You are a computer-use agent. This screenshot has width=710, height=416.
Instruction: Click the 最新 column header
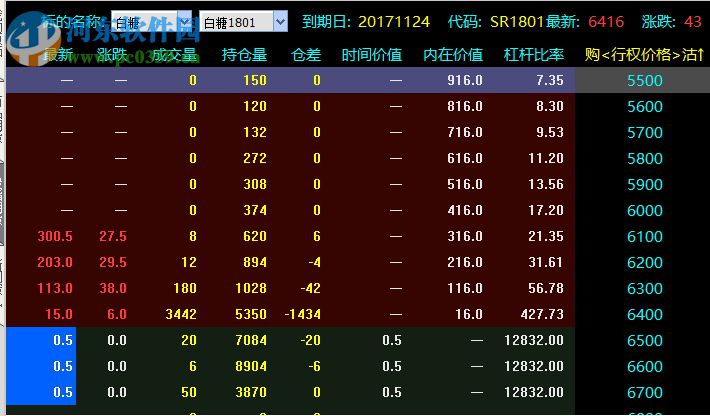point(59,55)
